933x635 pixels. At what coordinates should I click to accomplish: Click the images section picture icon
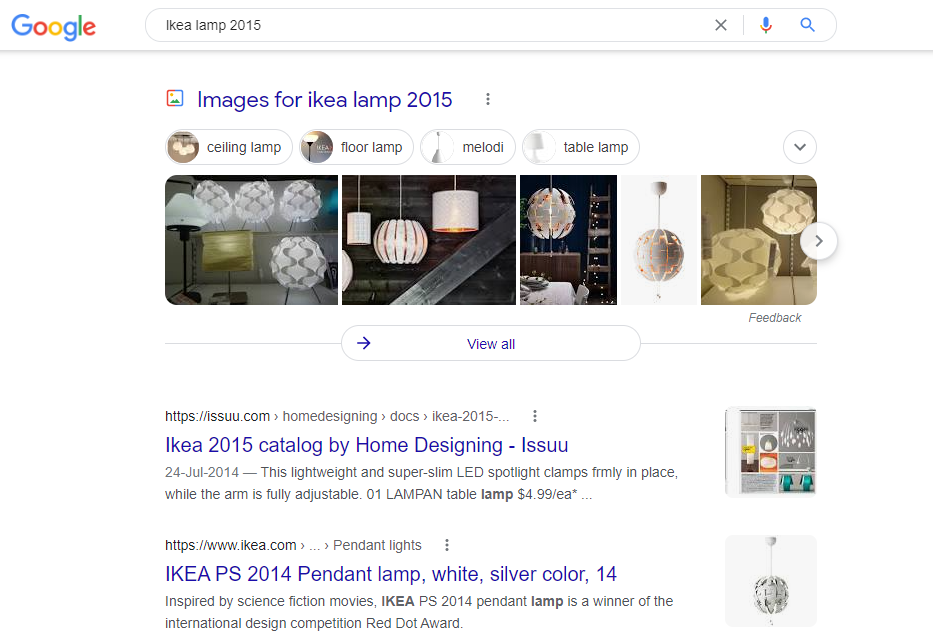[175, 98]
